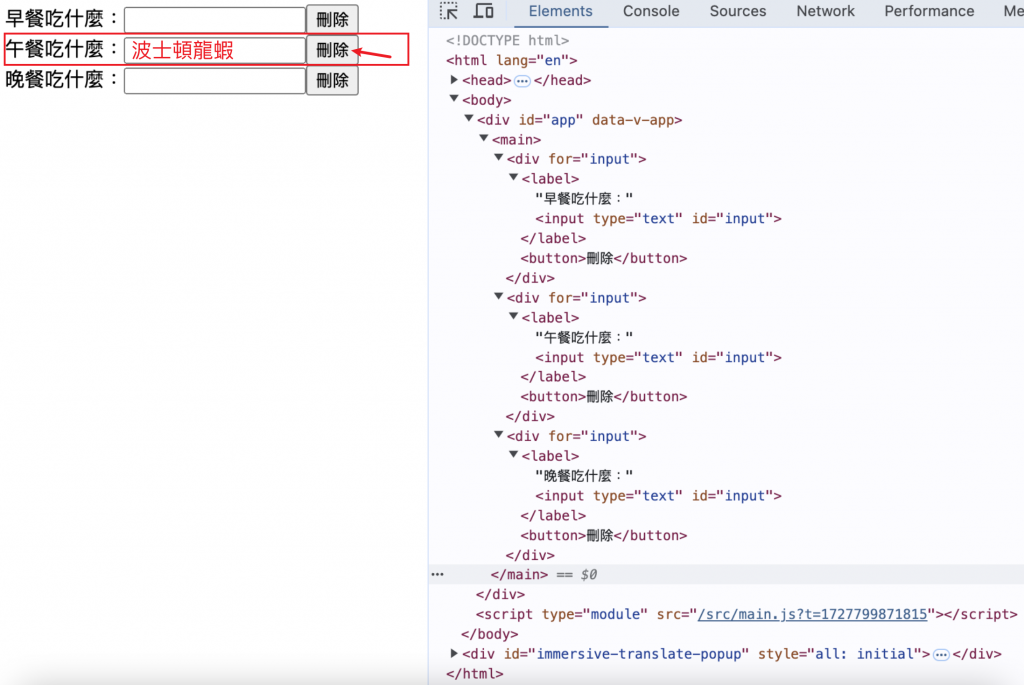
Task: Click the breakfast (早餐) text input
Action: [x=215, y=20]
